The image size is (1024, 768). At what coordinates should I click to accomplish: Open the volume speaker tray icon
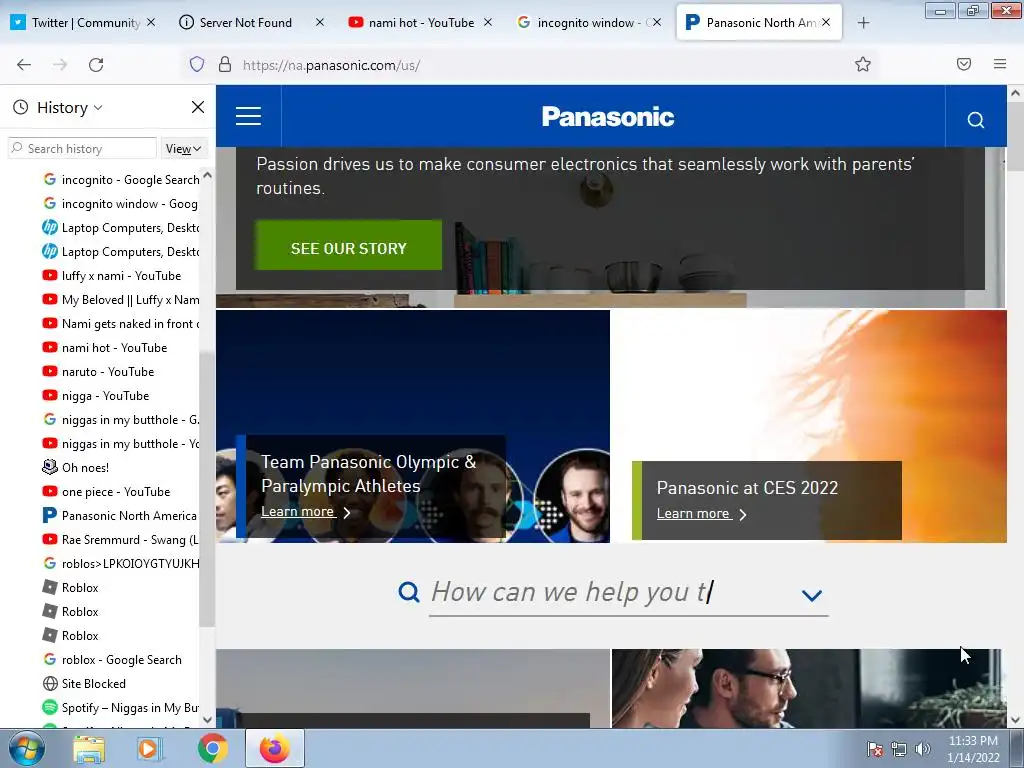tap(922, 749)
